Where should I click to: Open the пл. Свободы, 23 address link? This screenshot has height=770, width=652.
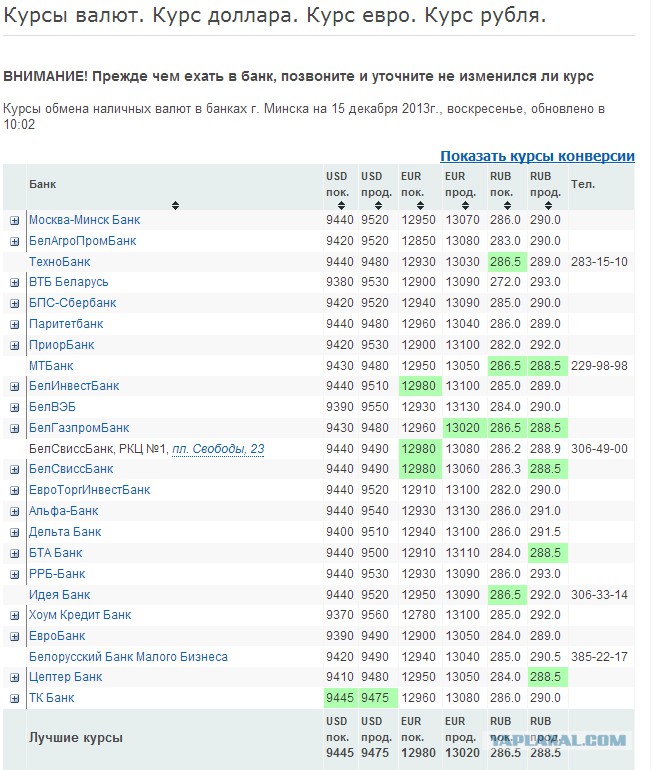[x=217, y=449]
